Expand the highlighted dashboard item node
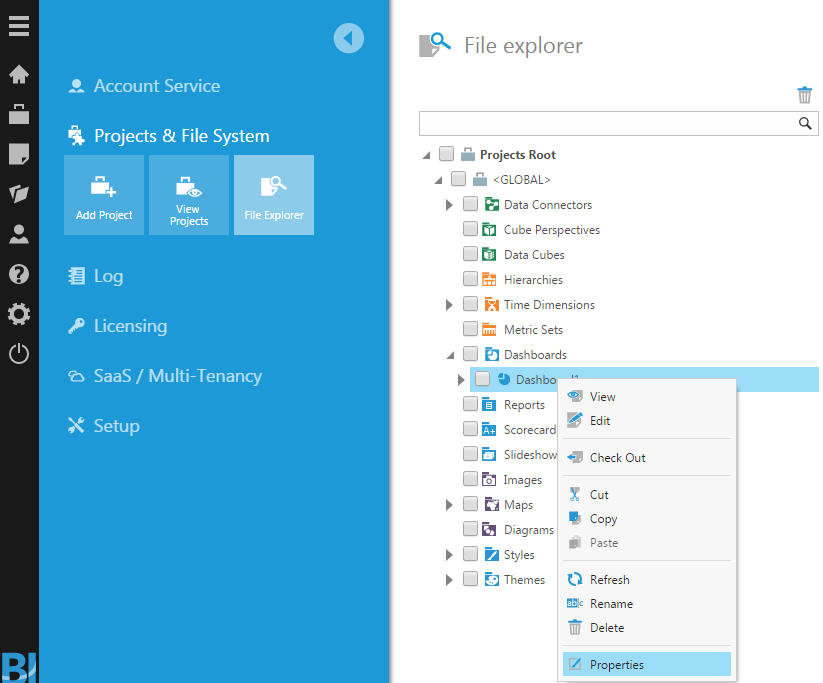823x683 pixels. (461, 380)
